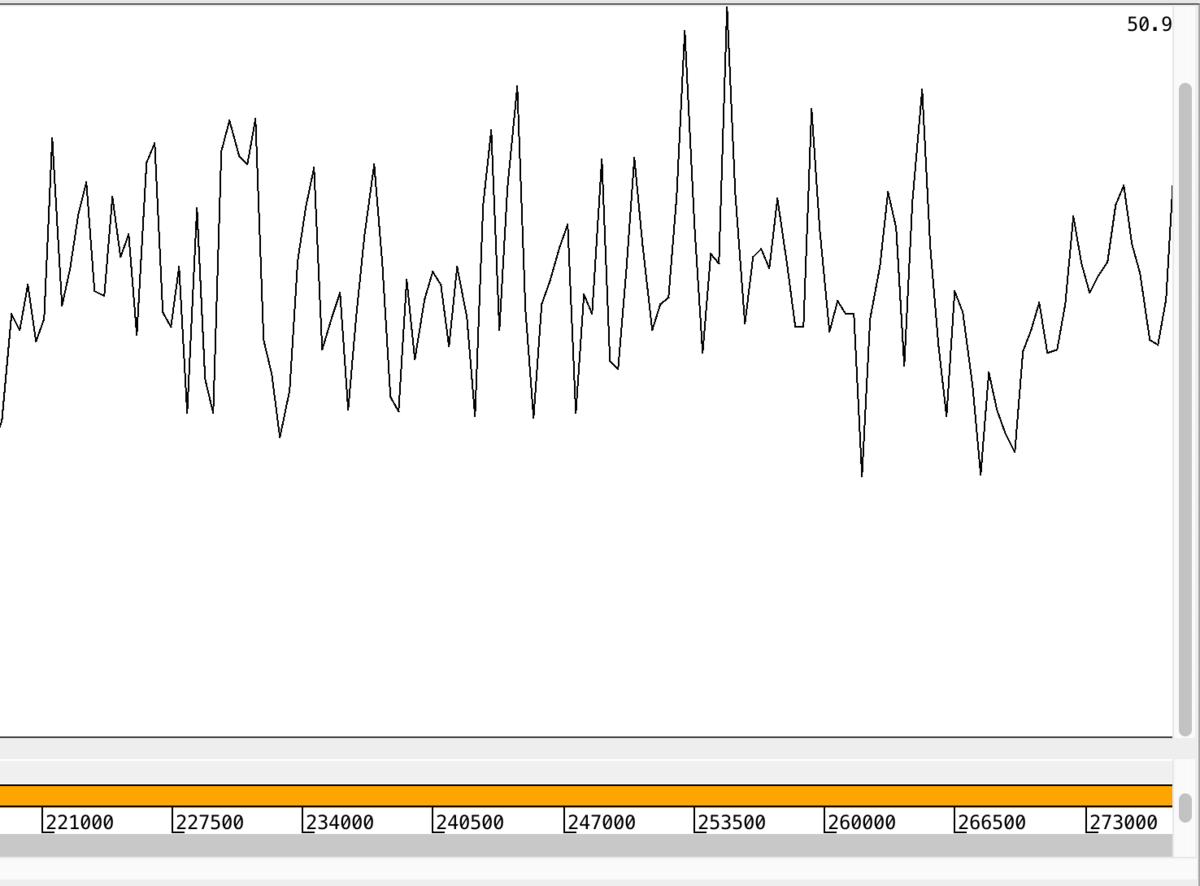Click the orange feature bar
The height and width of the screenshot is (886, 1200).
(x=586, y=796)
